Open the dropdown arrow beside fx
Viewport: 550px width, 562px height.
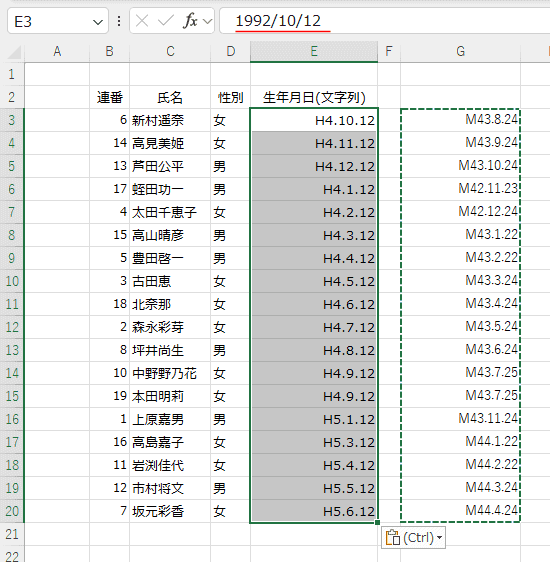click(207, 22)
